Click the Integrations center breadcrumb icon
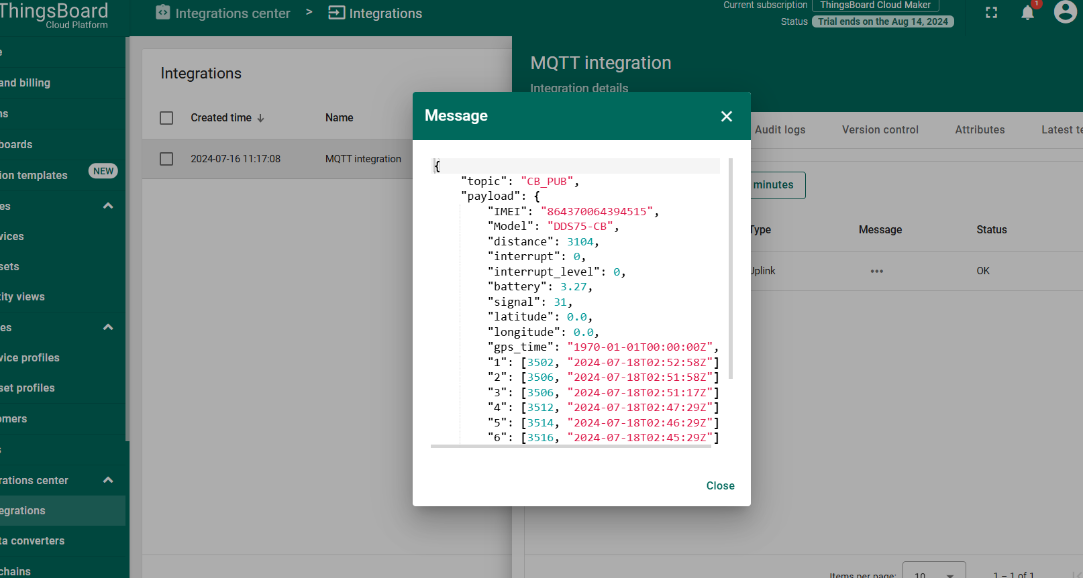Viewport: 1083px width, 578px height. click(163, 12)
